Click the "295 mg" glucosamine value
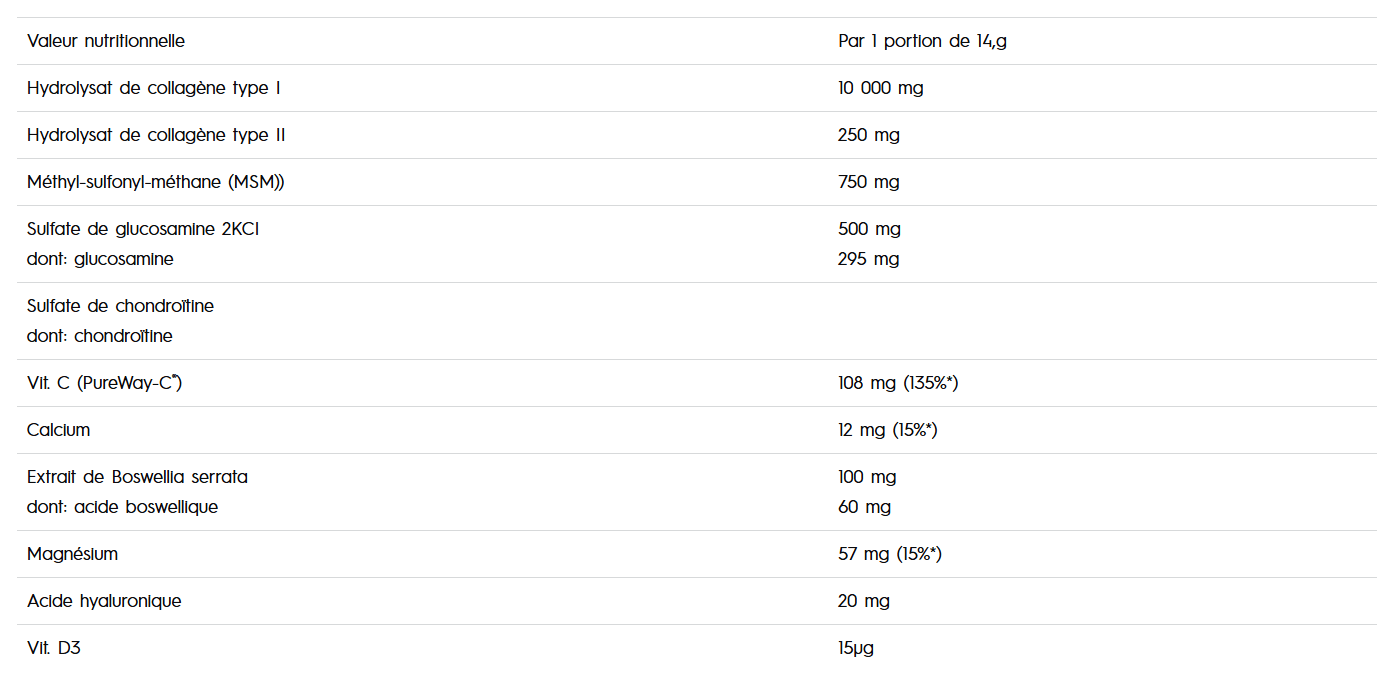 point(868,259)
